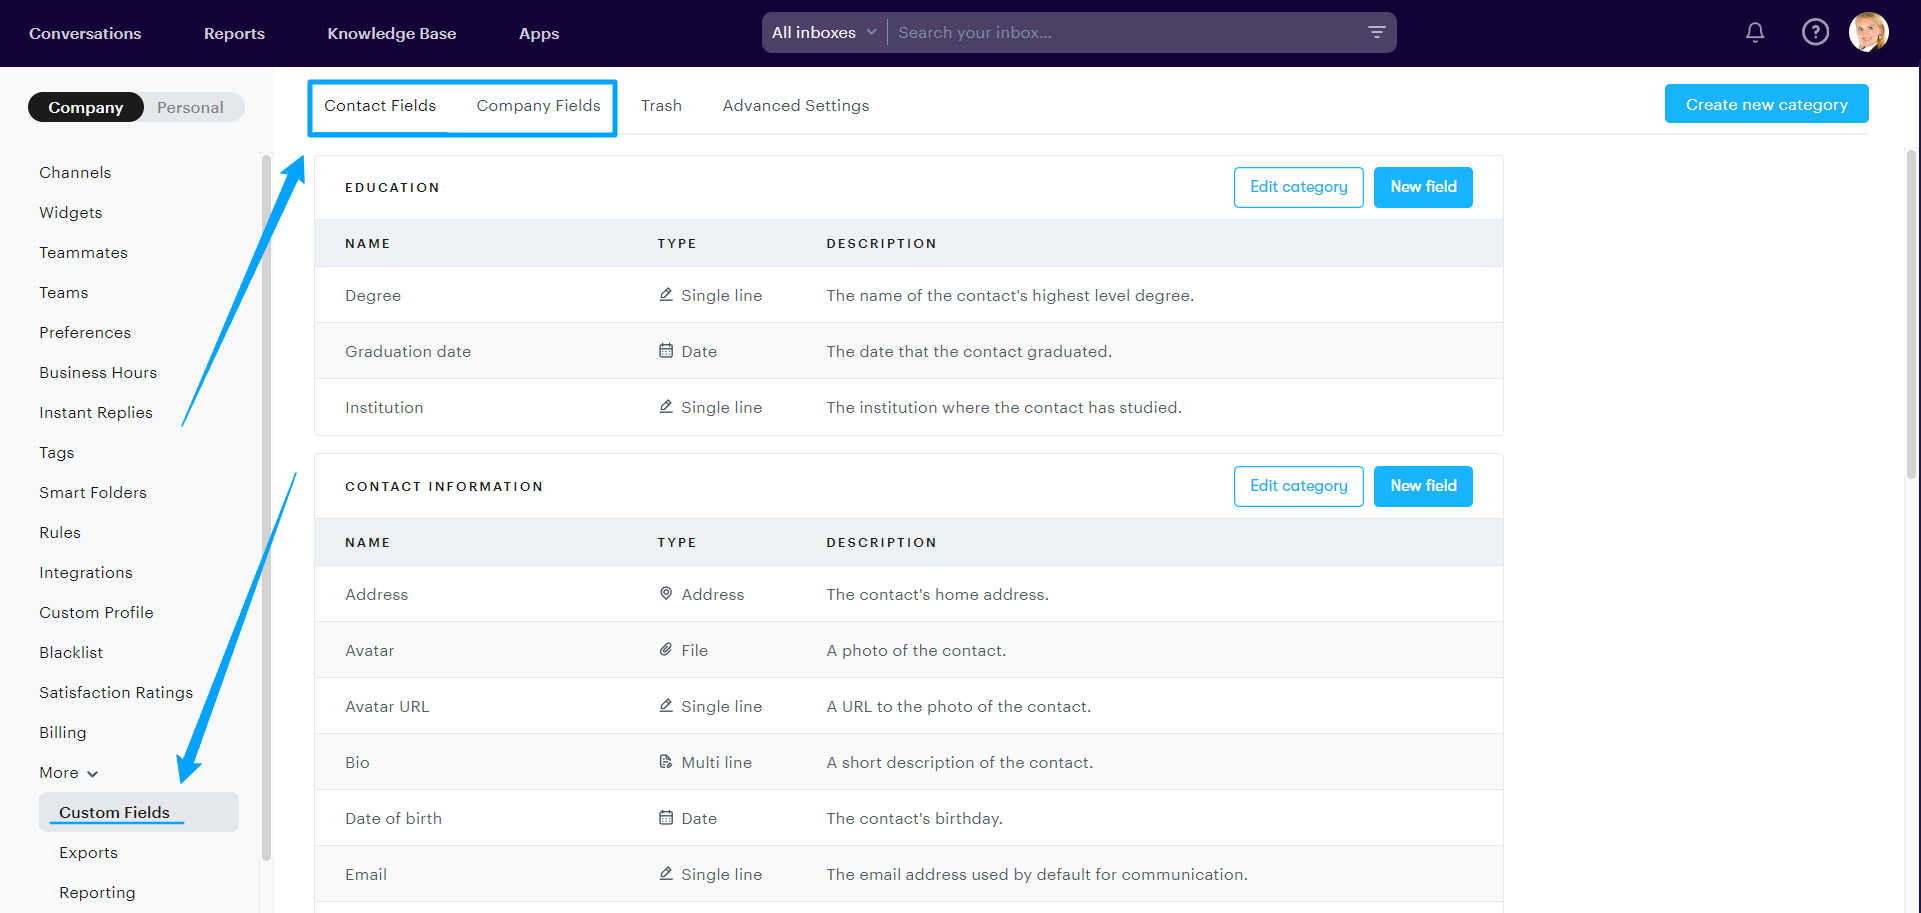Go to Teams in sidebar
Viewport: 1921px width, 913px height.
pyautogui.click(x=64, y=292)
